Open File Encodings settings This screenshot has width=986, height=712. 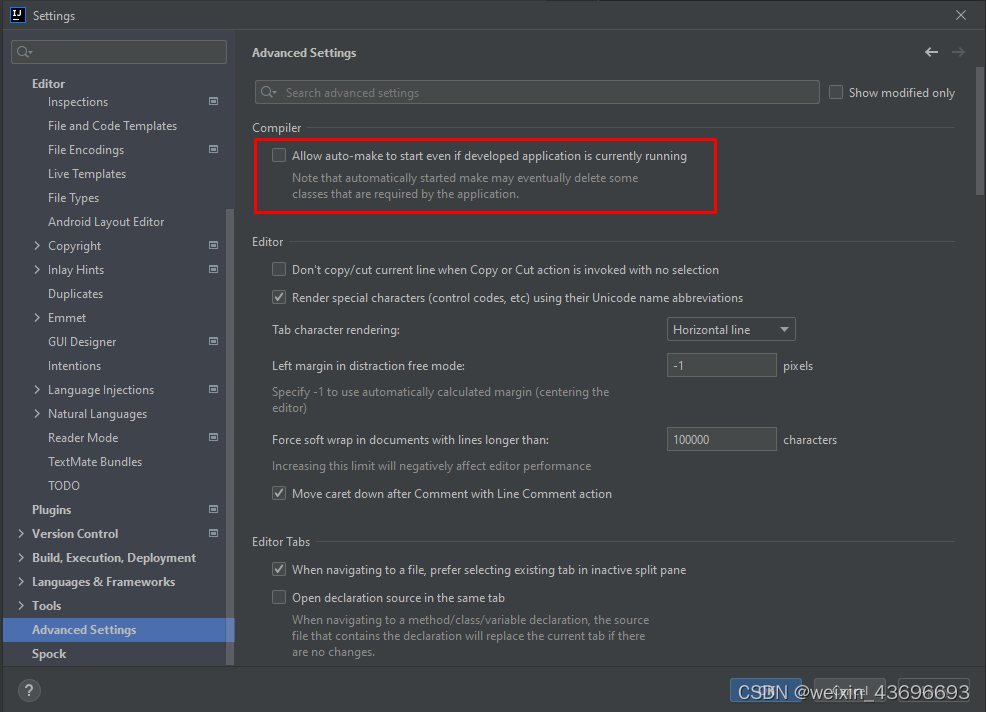[86, 150]
